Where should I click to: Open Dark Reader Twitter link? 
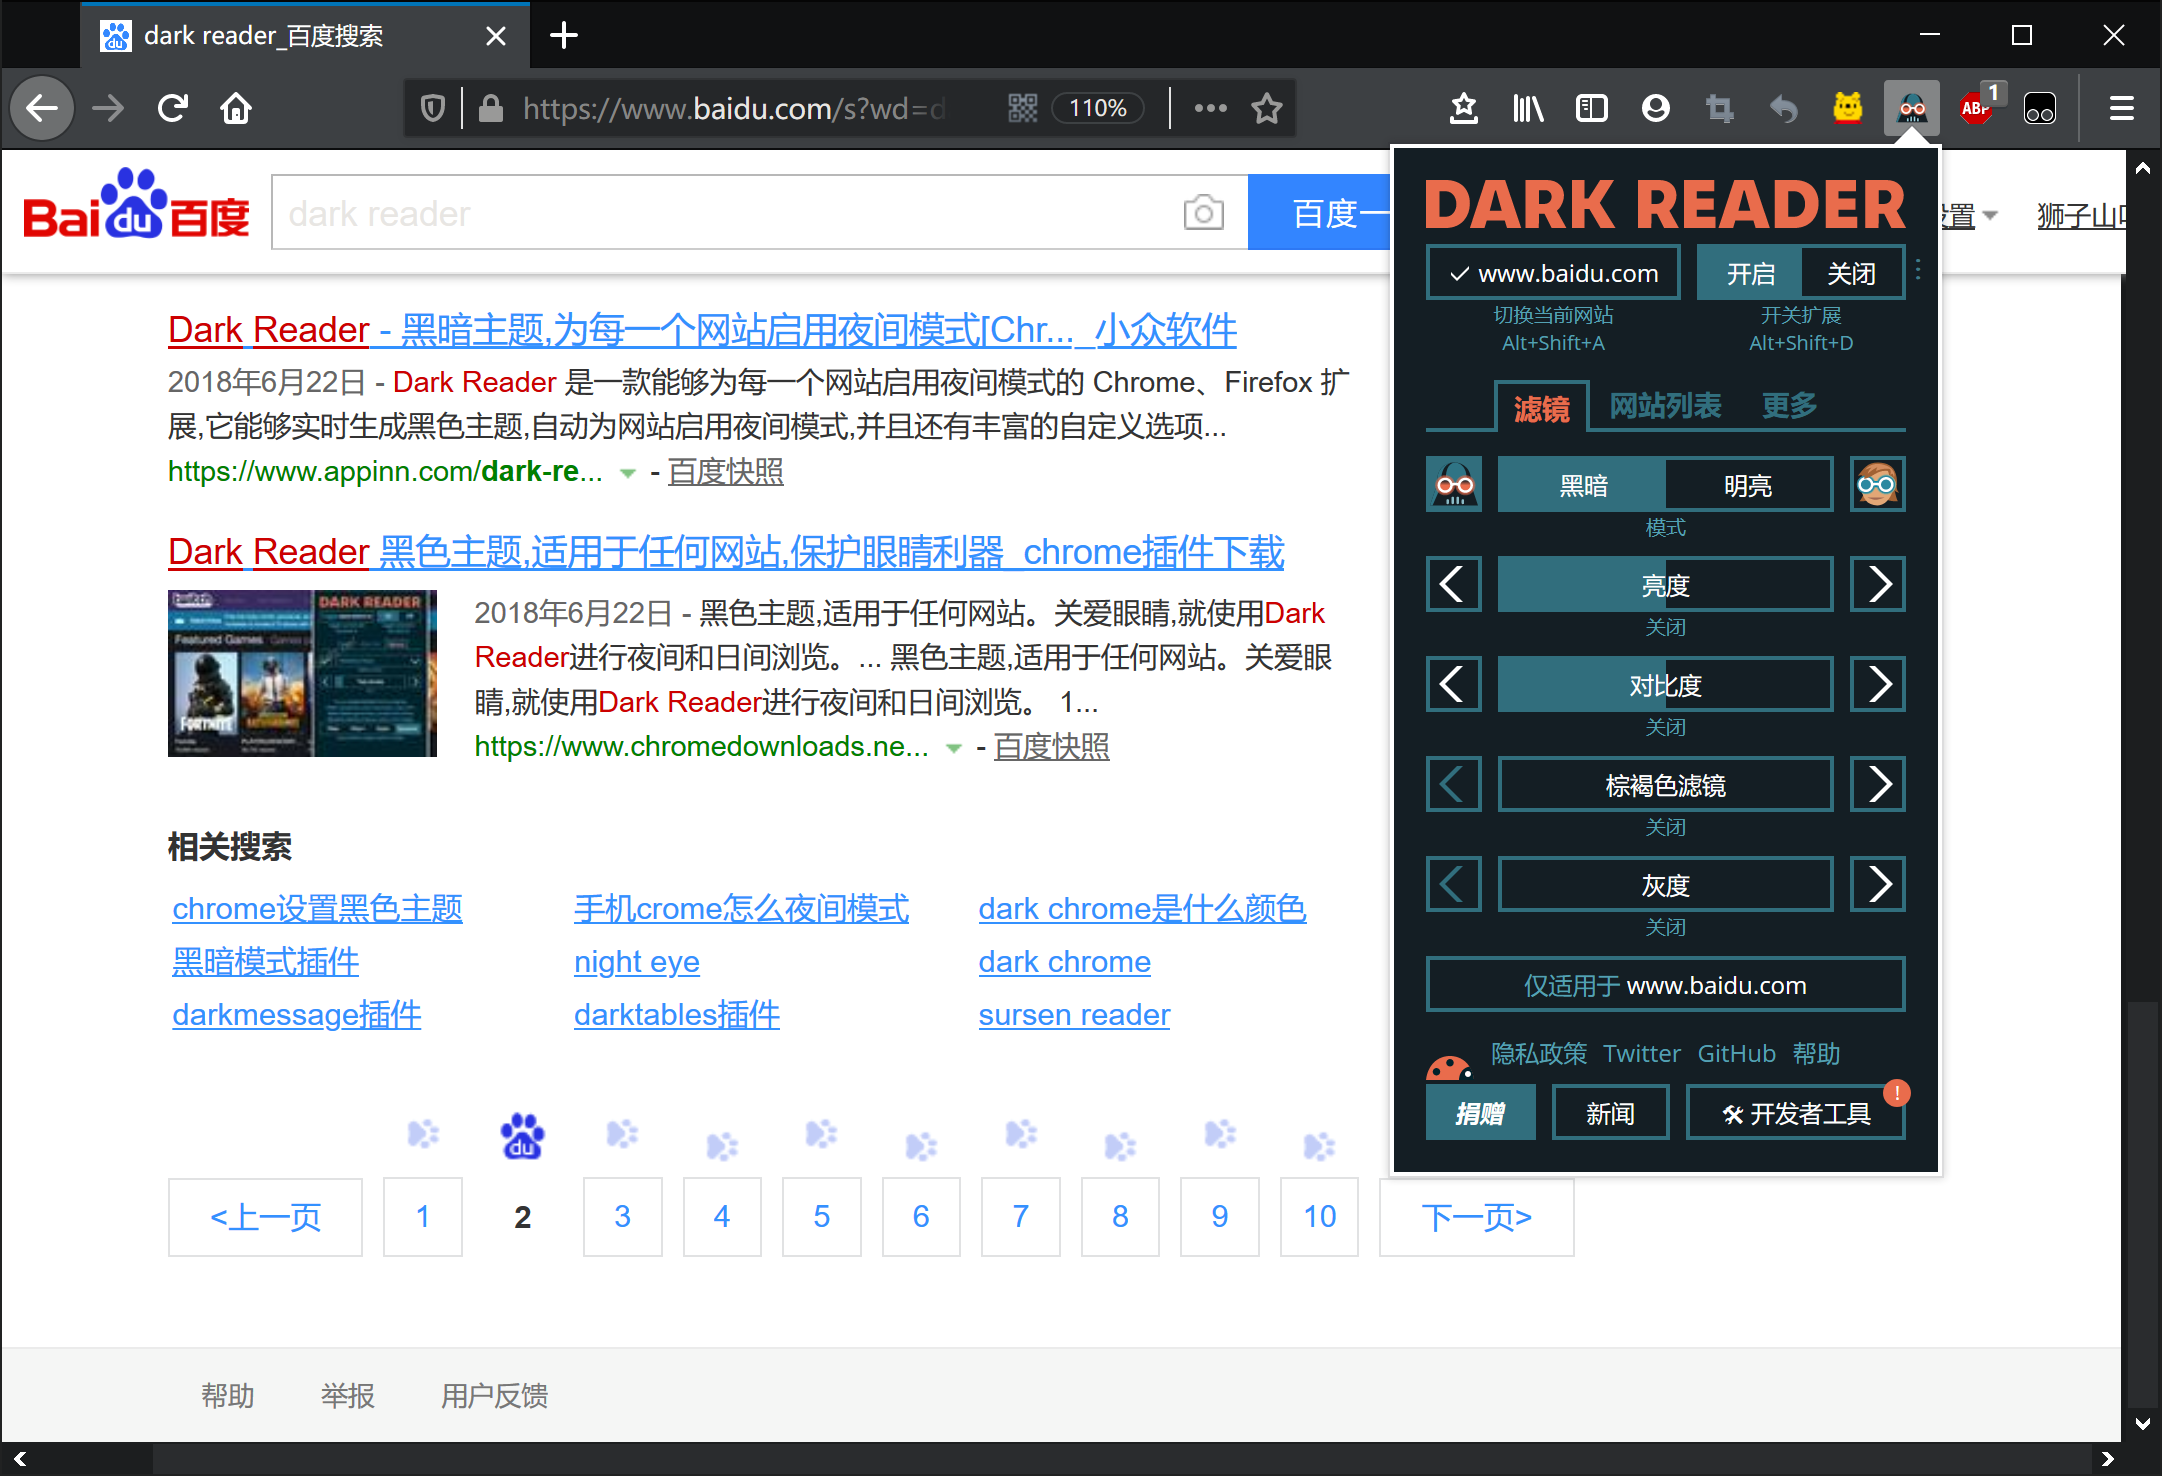point(1642,1053)
